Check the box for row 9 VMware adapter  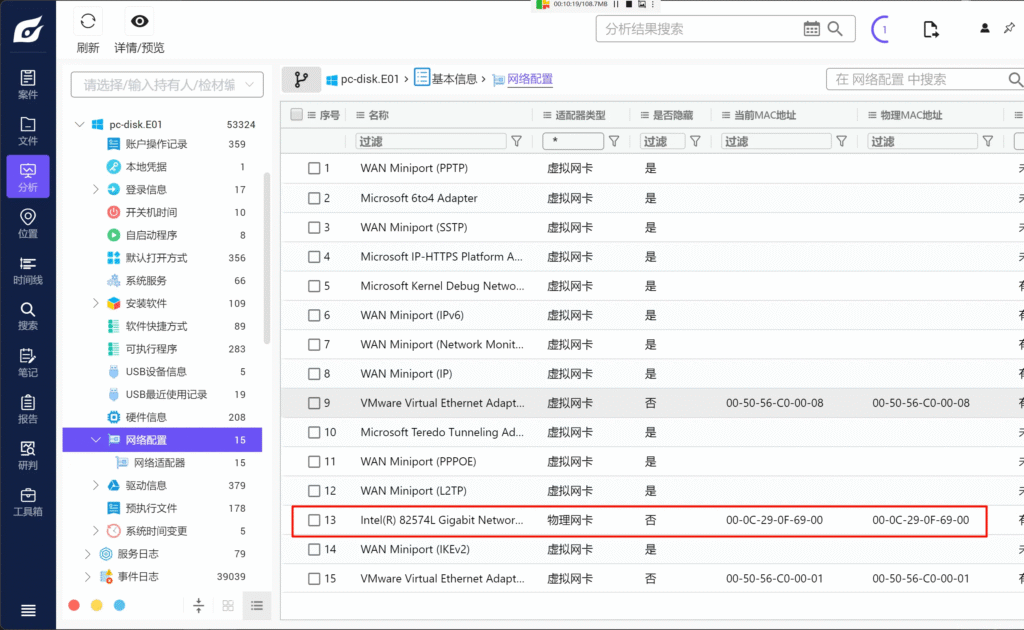tap(314, 403)
